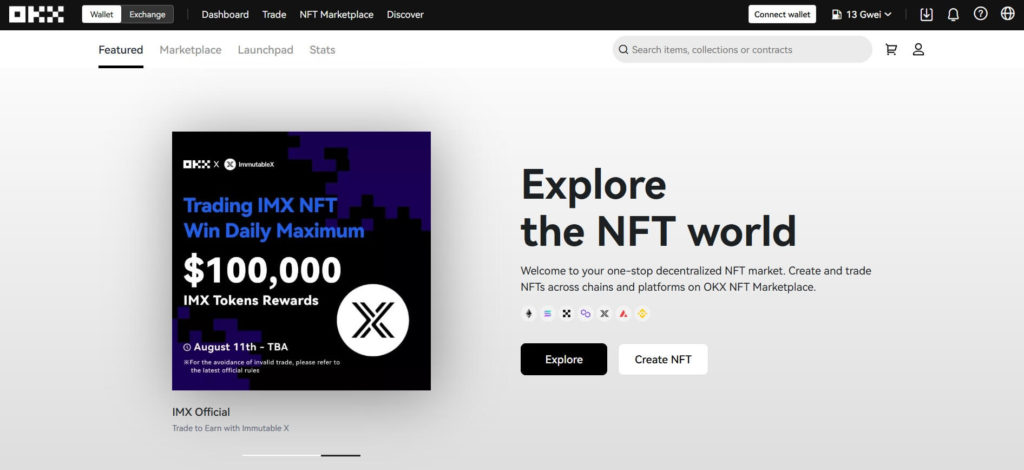Open the IMX Official title link
This screenshot has width=1024, height=470.
201,412
